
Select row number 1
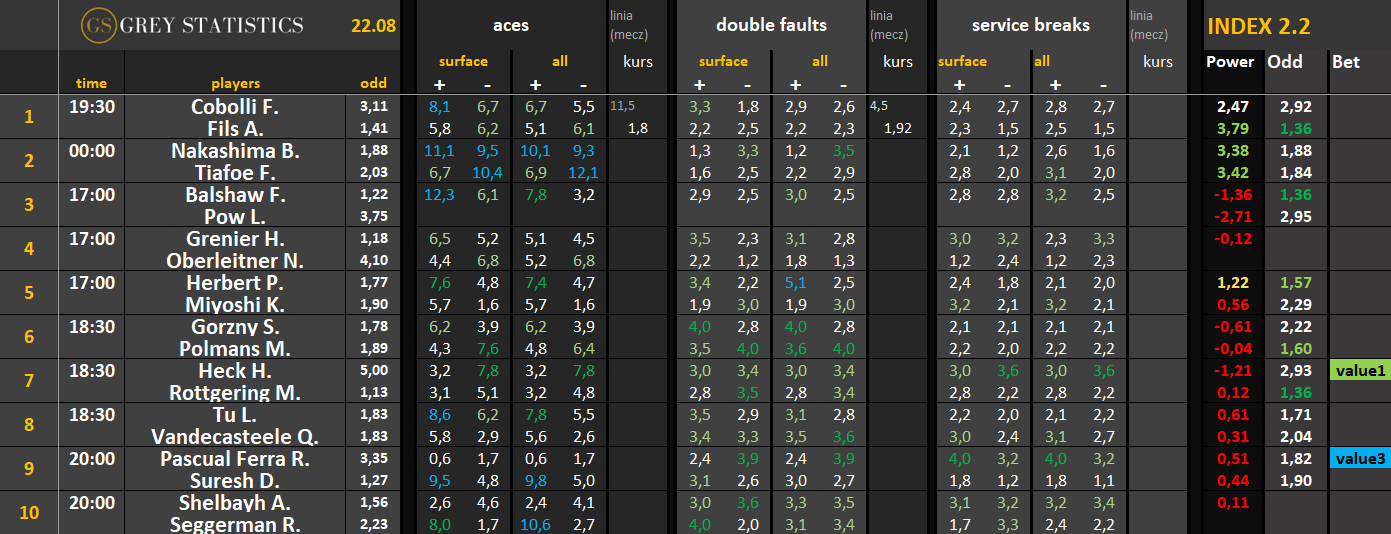(x=28, y=117)
